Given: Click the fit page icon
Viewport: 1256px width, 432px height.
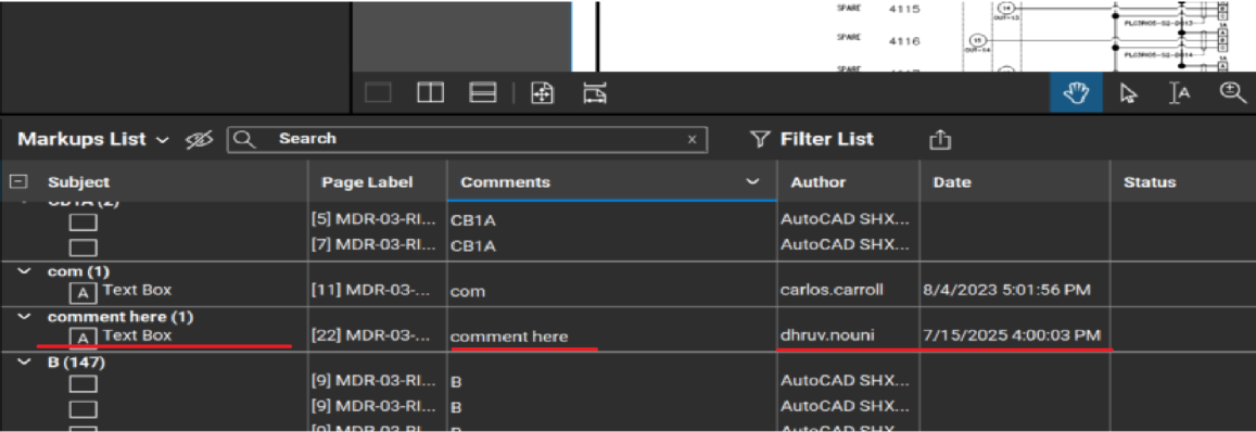Looking at the screenshot, I should point(542,94).
